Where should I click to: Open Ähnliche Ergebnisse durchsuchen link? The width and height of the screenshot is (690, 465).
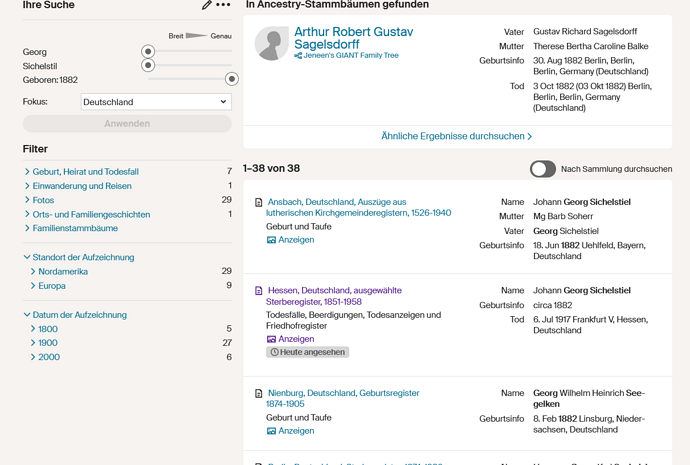coord(457,136)
